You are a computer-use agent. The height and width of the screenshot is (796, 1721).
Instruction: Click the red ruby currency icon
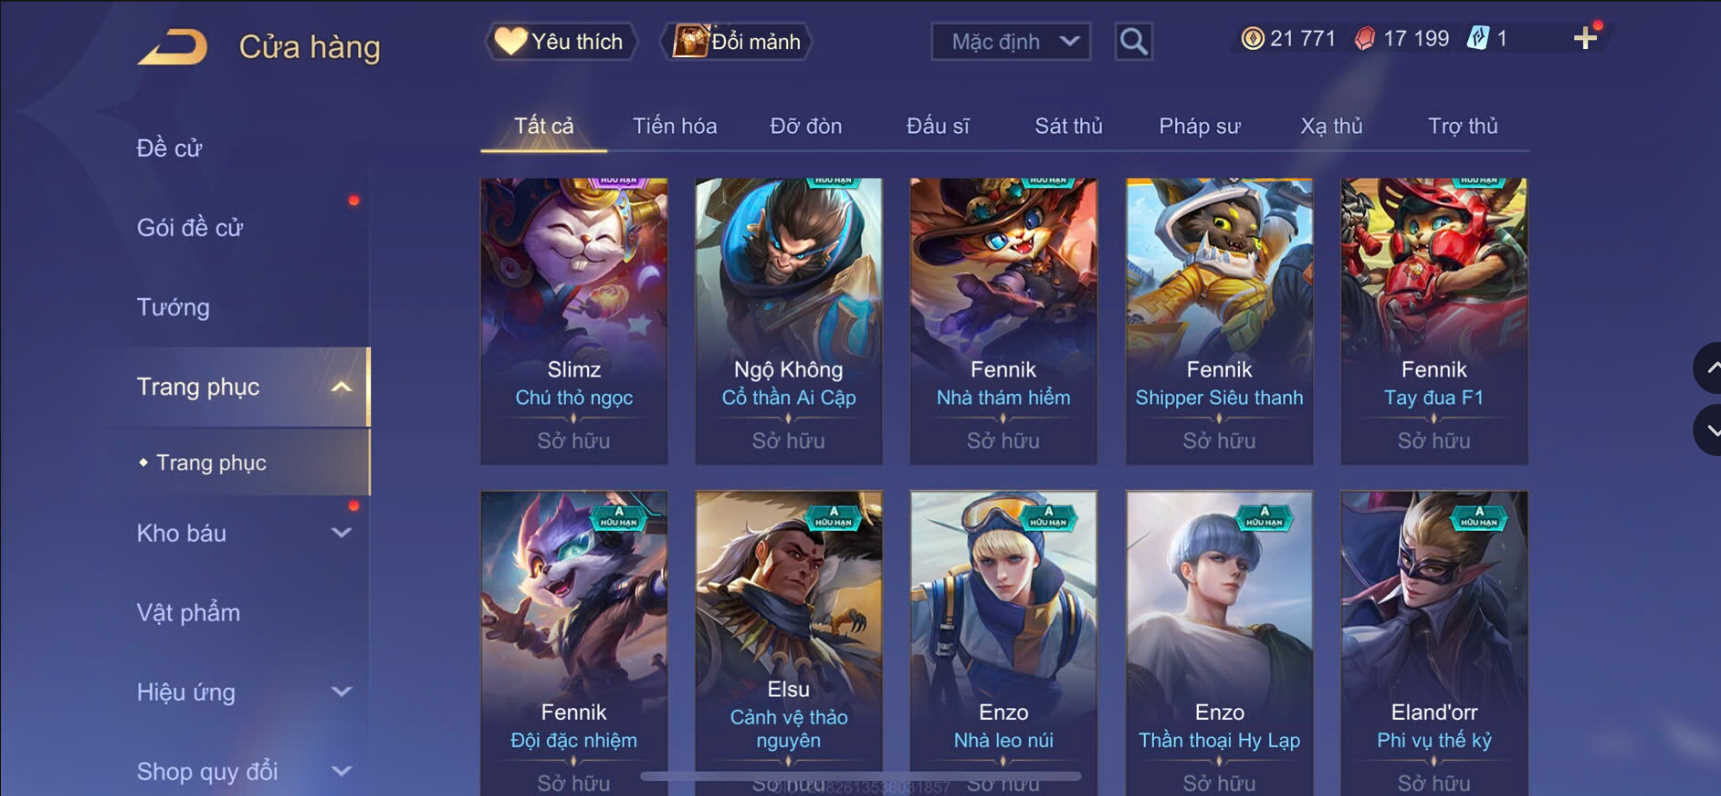coord(1365,38)
